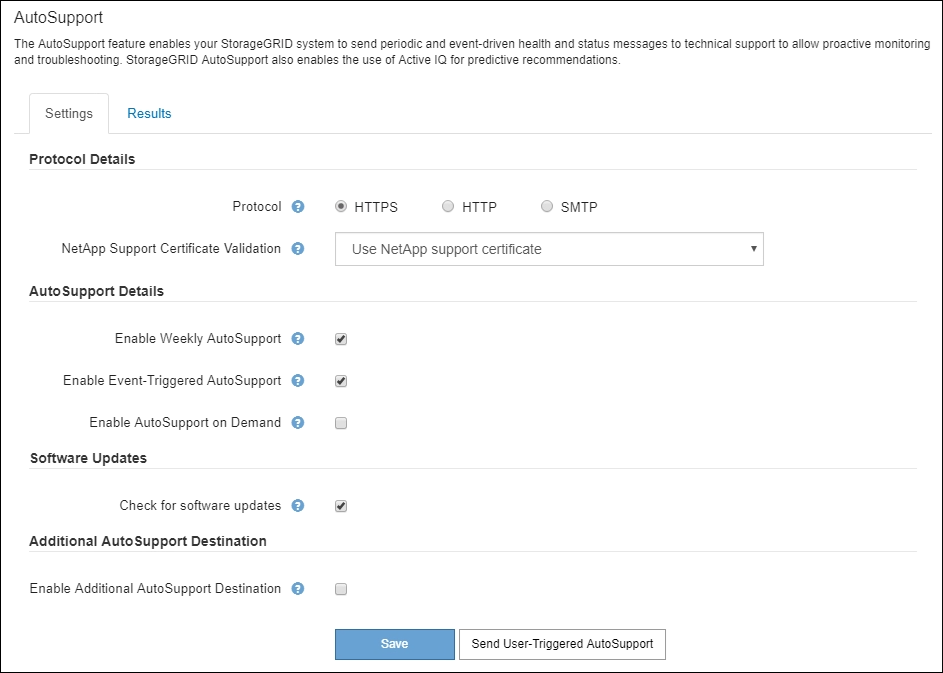943x673 pixels.
Task: Show help for Enable Additional AutoSupport Destination
Action: 298,589
